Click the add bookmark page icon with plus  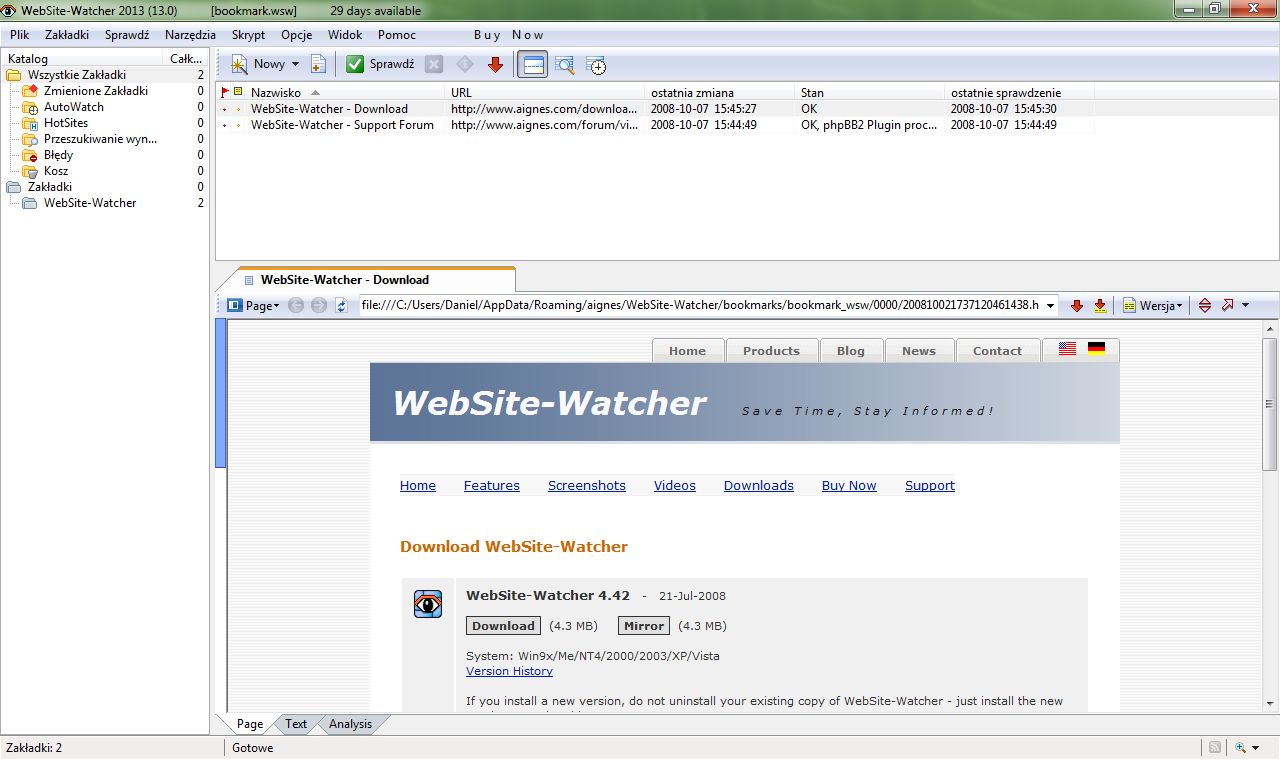click(318, 64)
